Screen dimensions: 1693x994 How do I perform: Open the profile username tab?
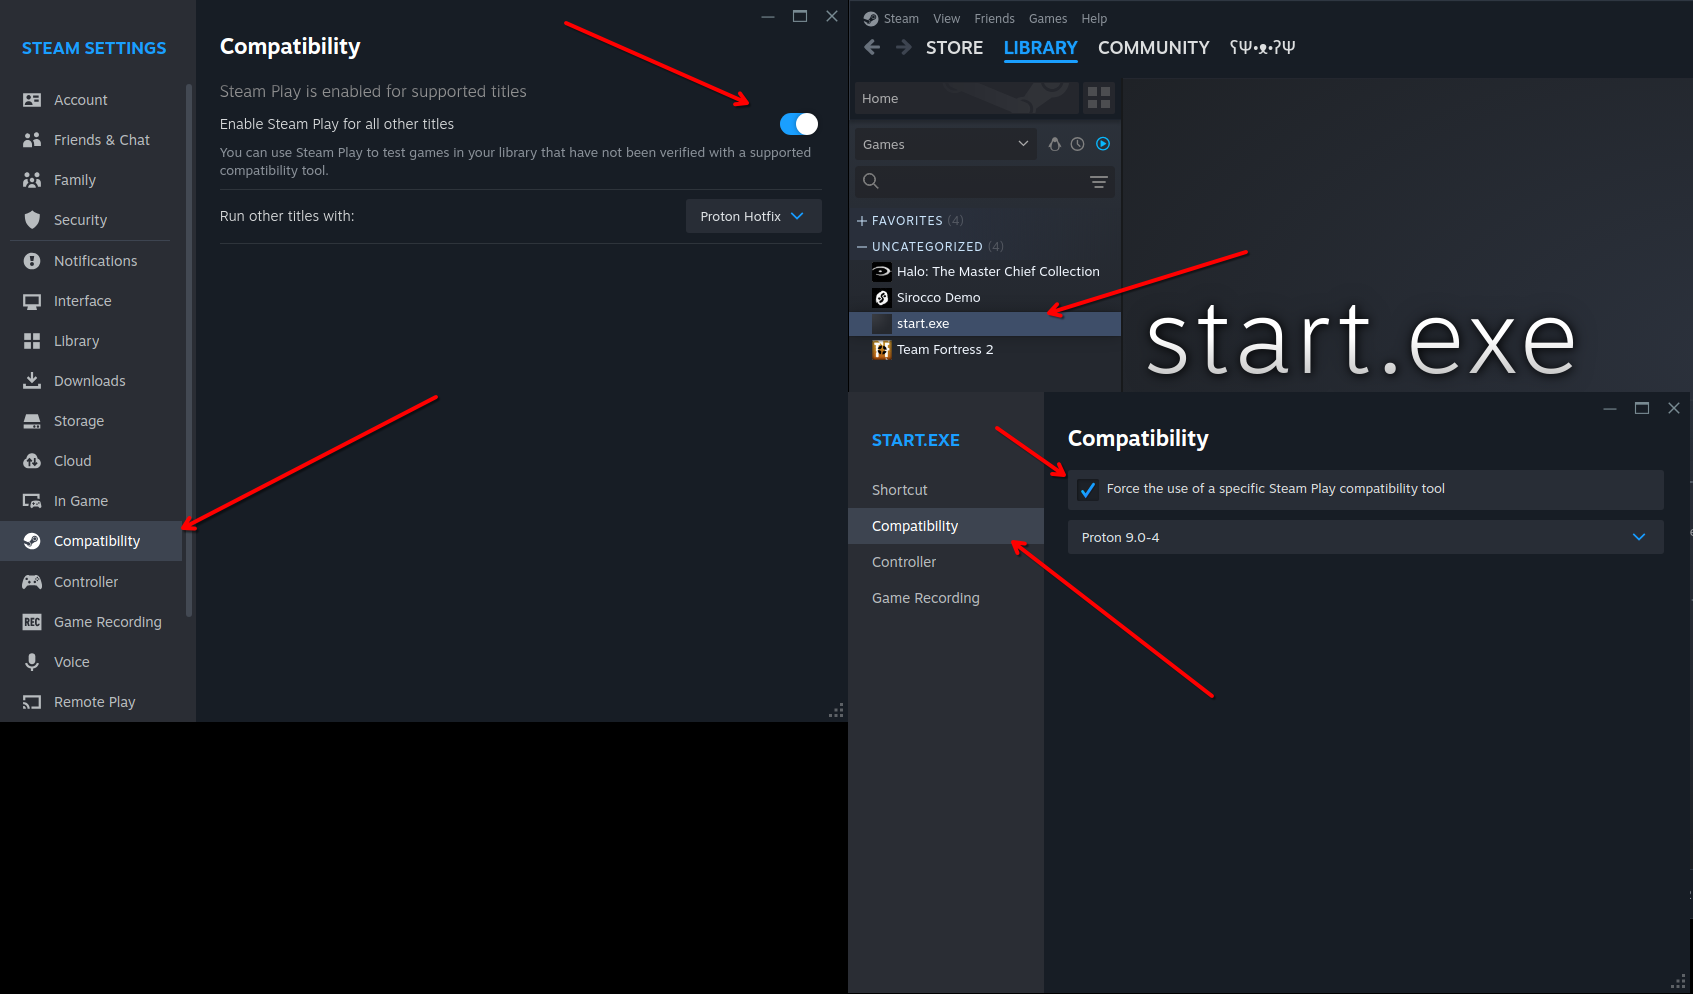tap(1262, 48)
